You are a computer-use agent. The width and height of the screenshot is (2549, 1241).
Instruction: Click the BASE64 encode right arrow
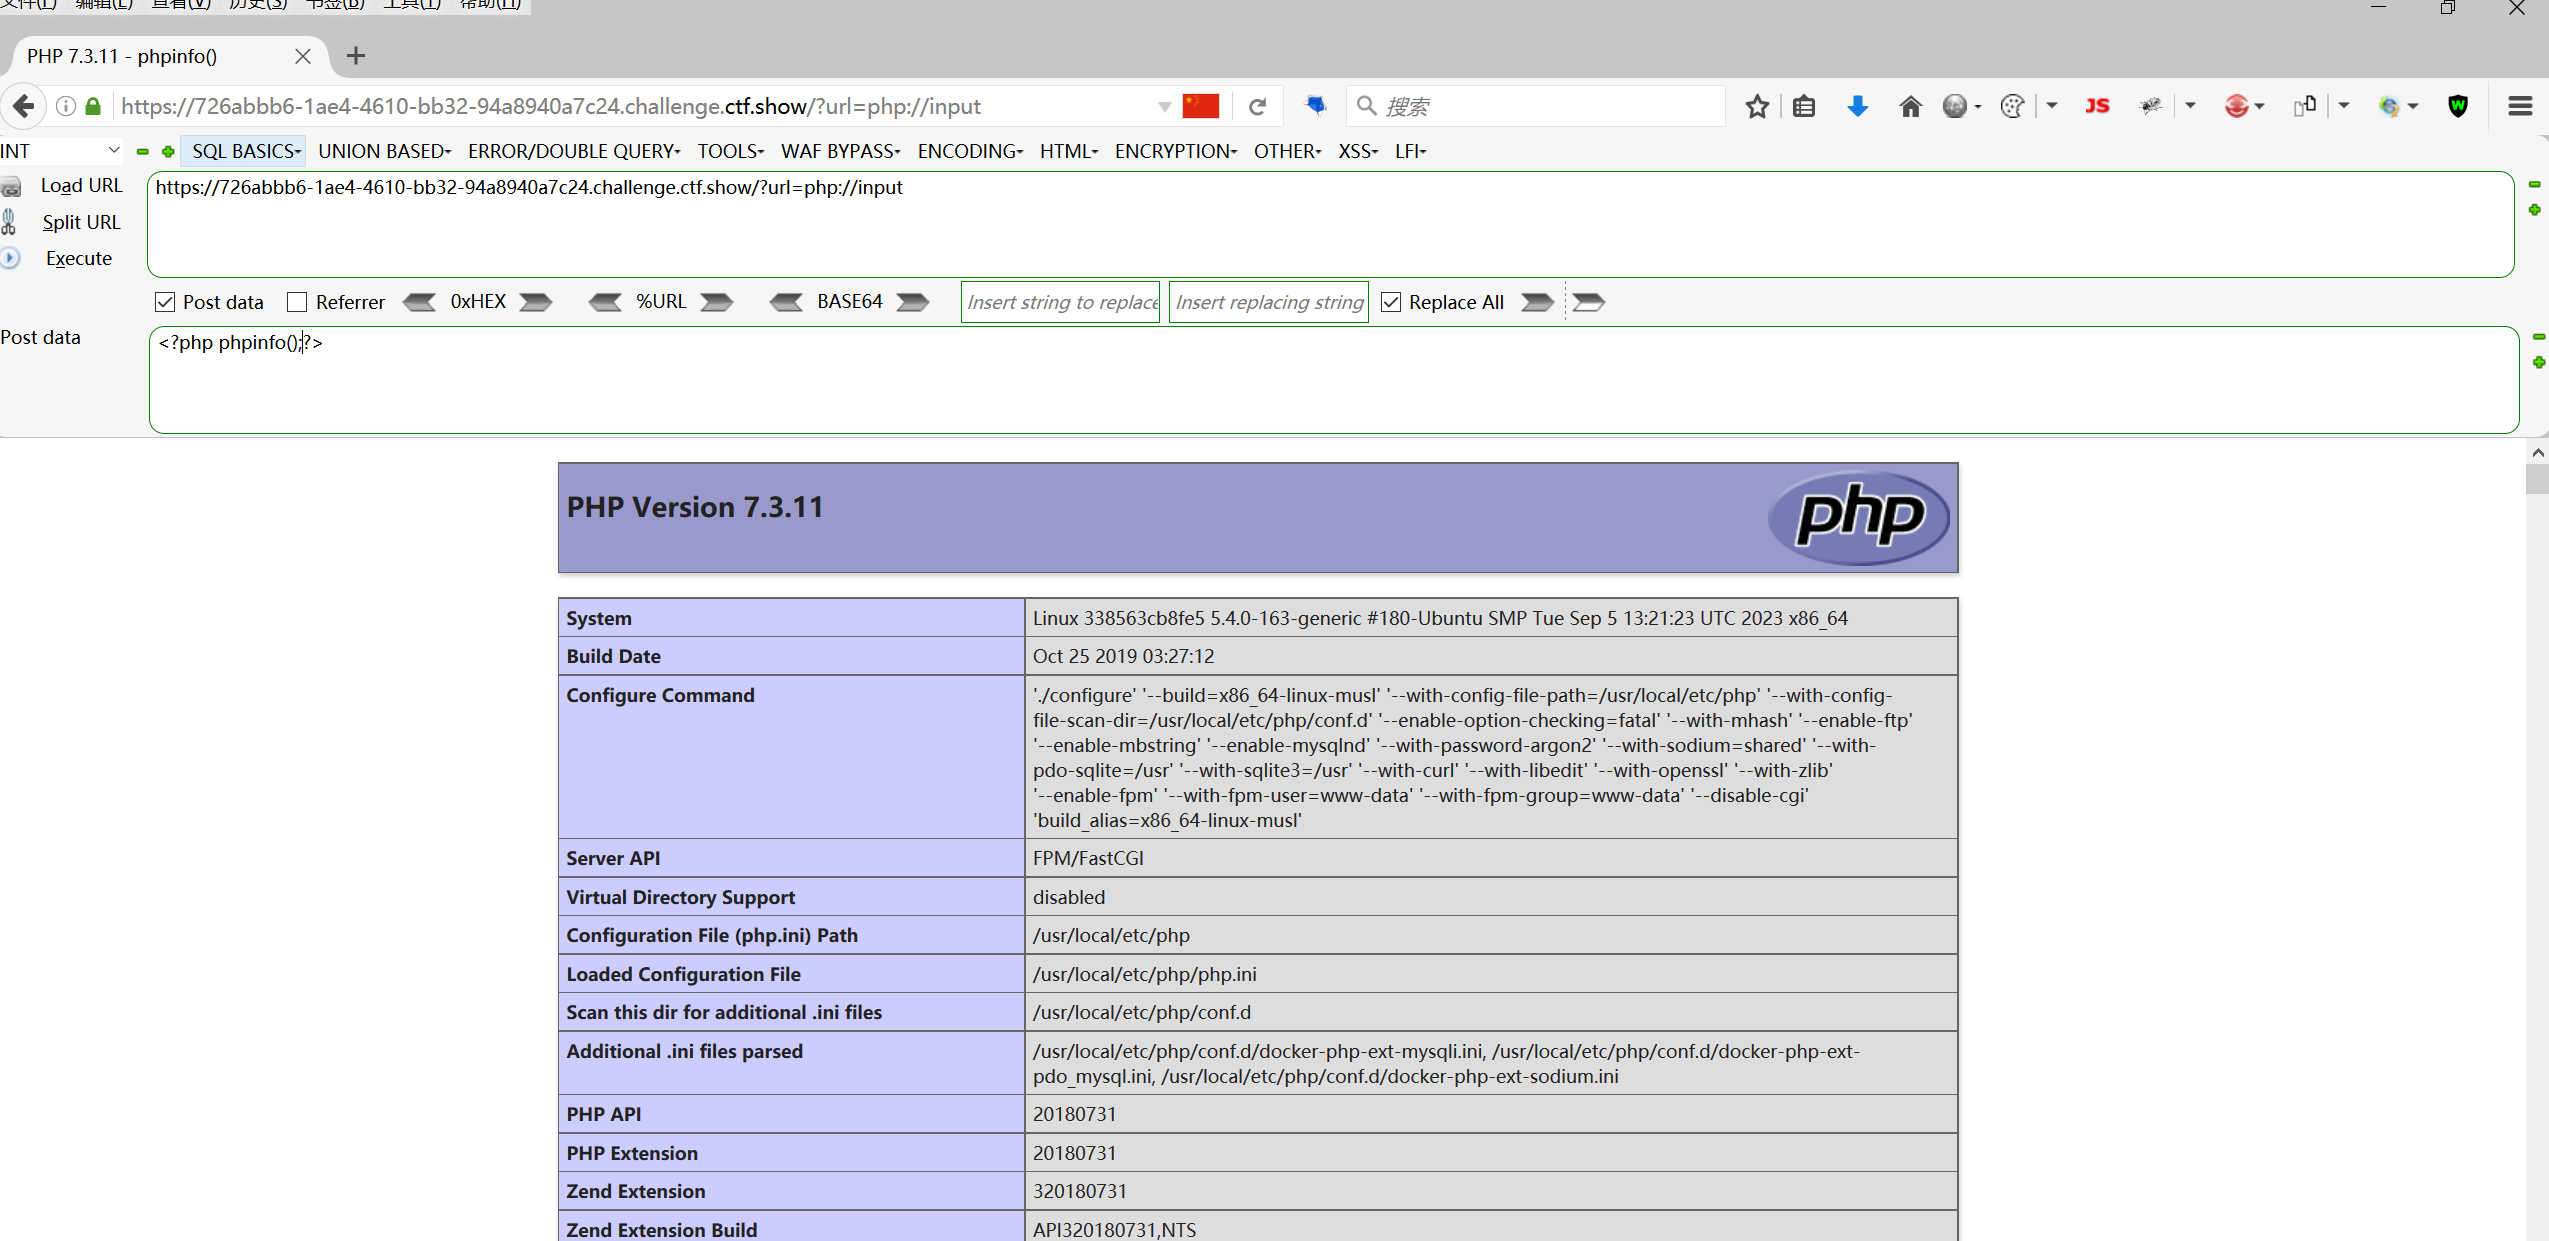click(x=912, y=302)
